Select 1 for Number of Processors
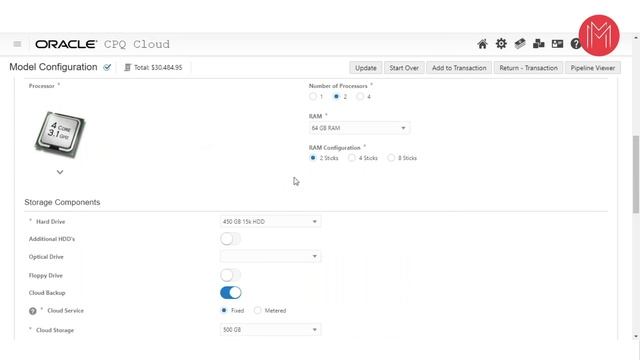 tap(313, 97)
